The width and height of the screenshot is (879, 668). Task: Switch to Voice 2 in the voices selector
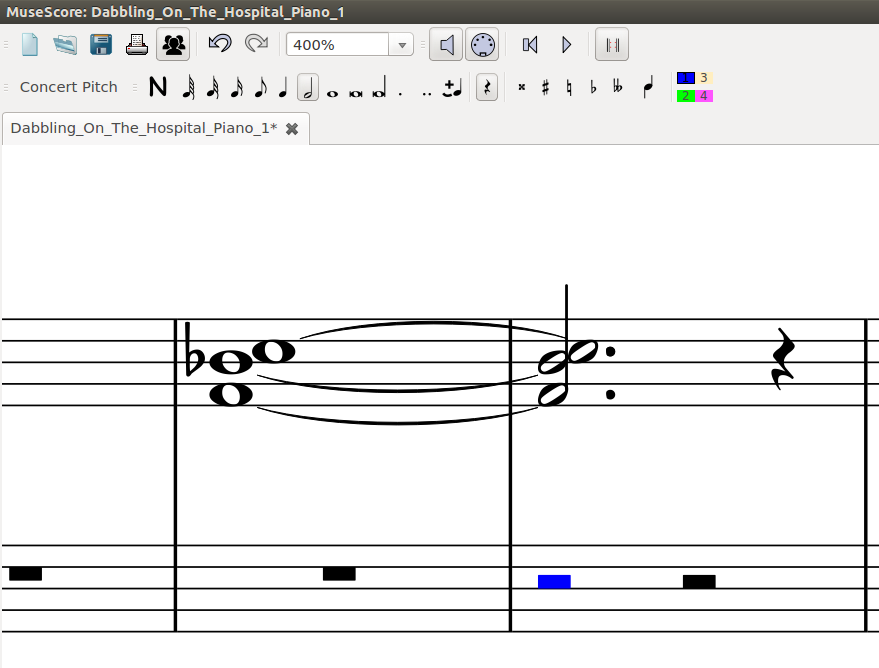685,95
